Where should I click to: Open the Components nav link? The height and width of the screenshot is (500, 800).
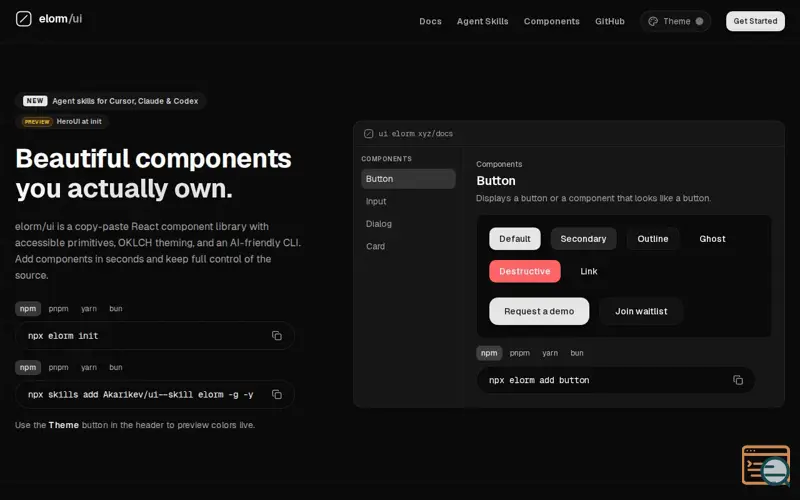click(x=552, y=21)
